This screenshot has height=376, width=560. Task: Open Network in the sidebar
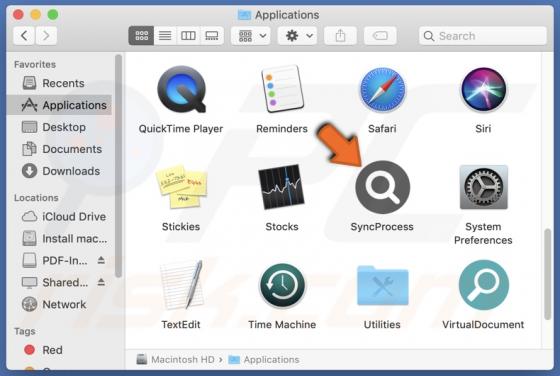click(60, 305)
